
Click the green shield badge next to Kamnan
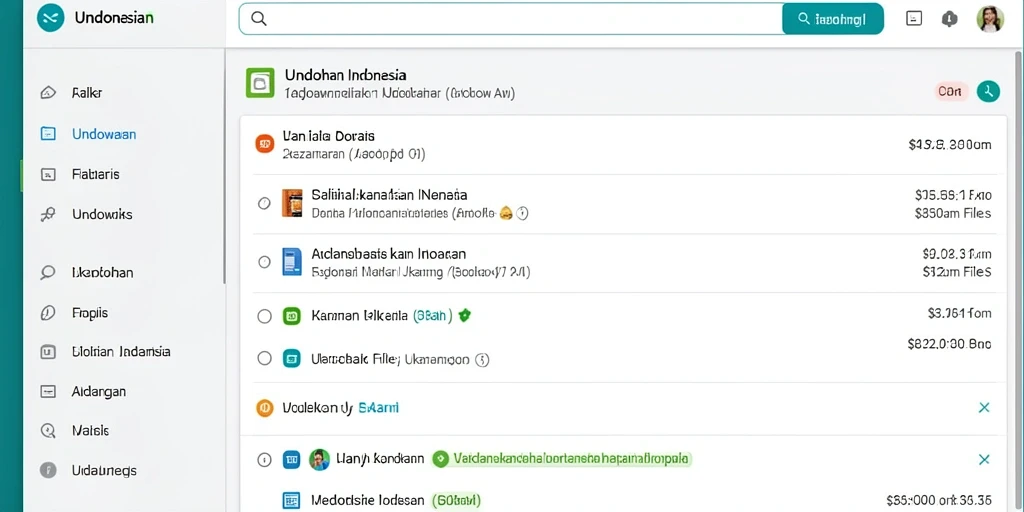click(464, 316)
